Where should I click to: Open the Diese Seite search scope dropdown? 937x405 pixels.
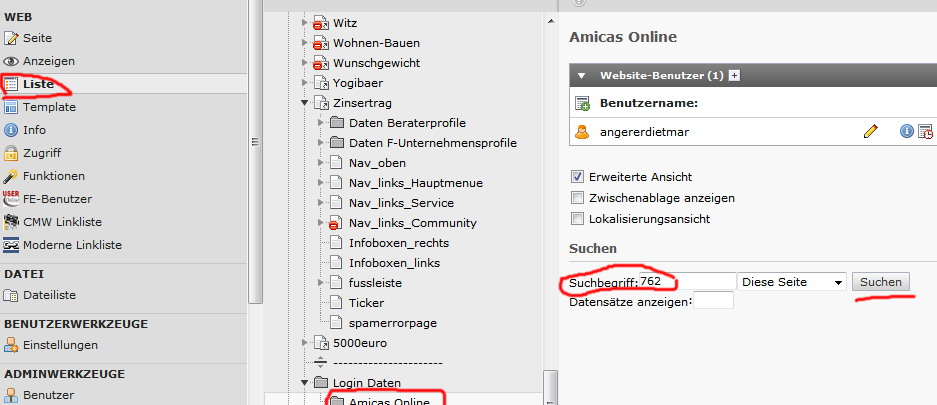[792, 282]
